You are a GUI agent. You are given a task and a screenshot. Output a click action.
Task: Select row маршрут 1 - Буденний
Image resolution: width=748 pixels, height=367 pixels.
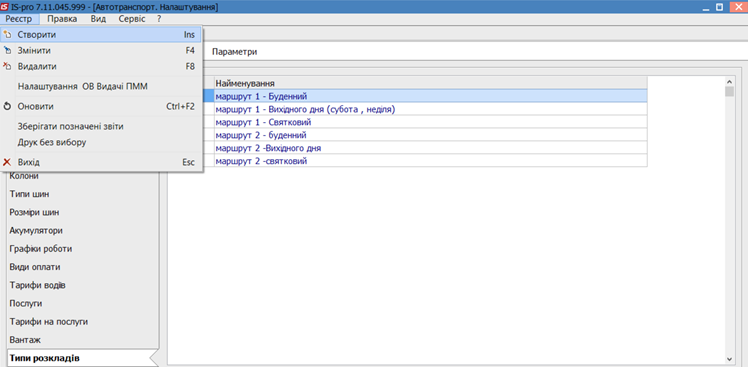pos(431,96)
